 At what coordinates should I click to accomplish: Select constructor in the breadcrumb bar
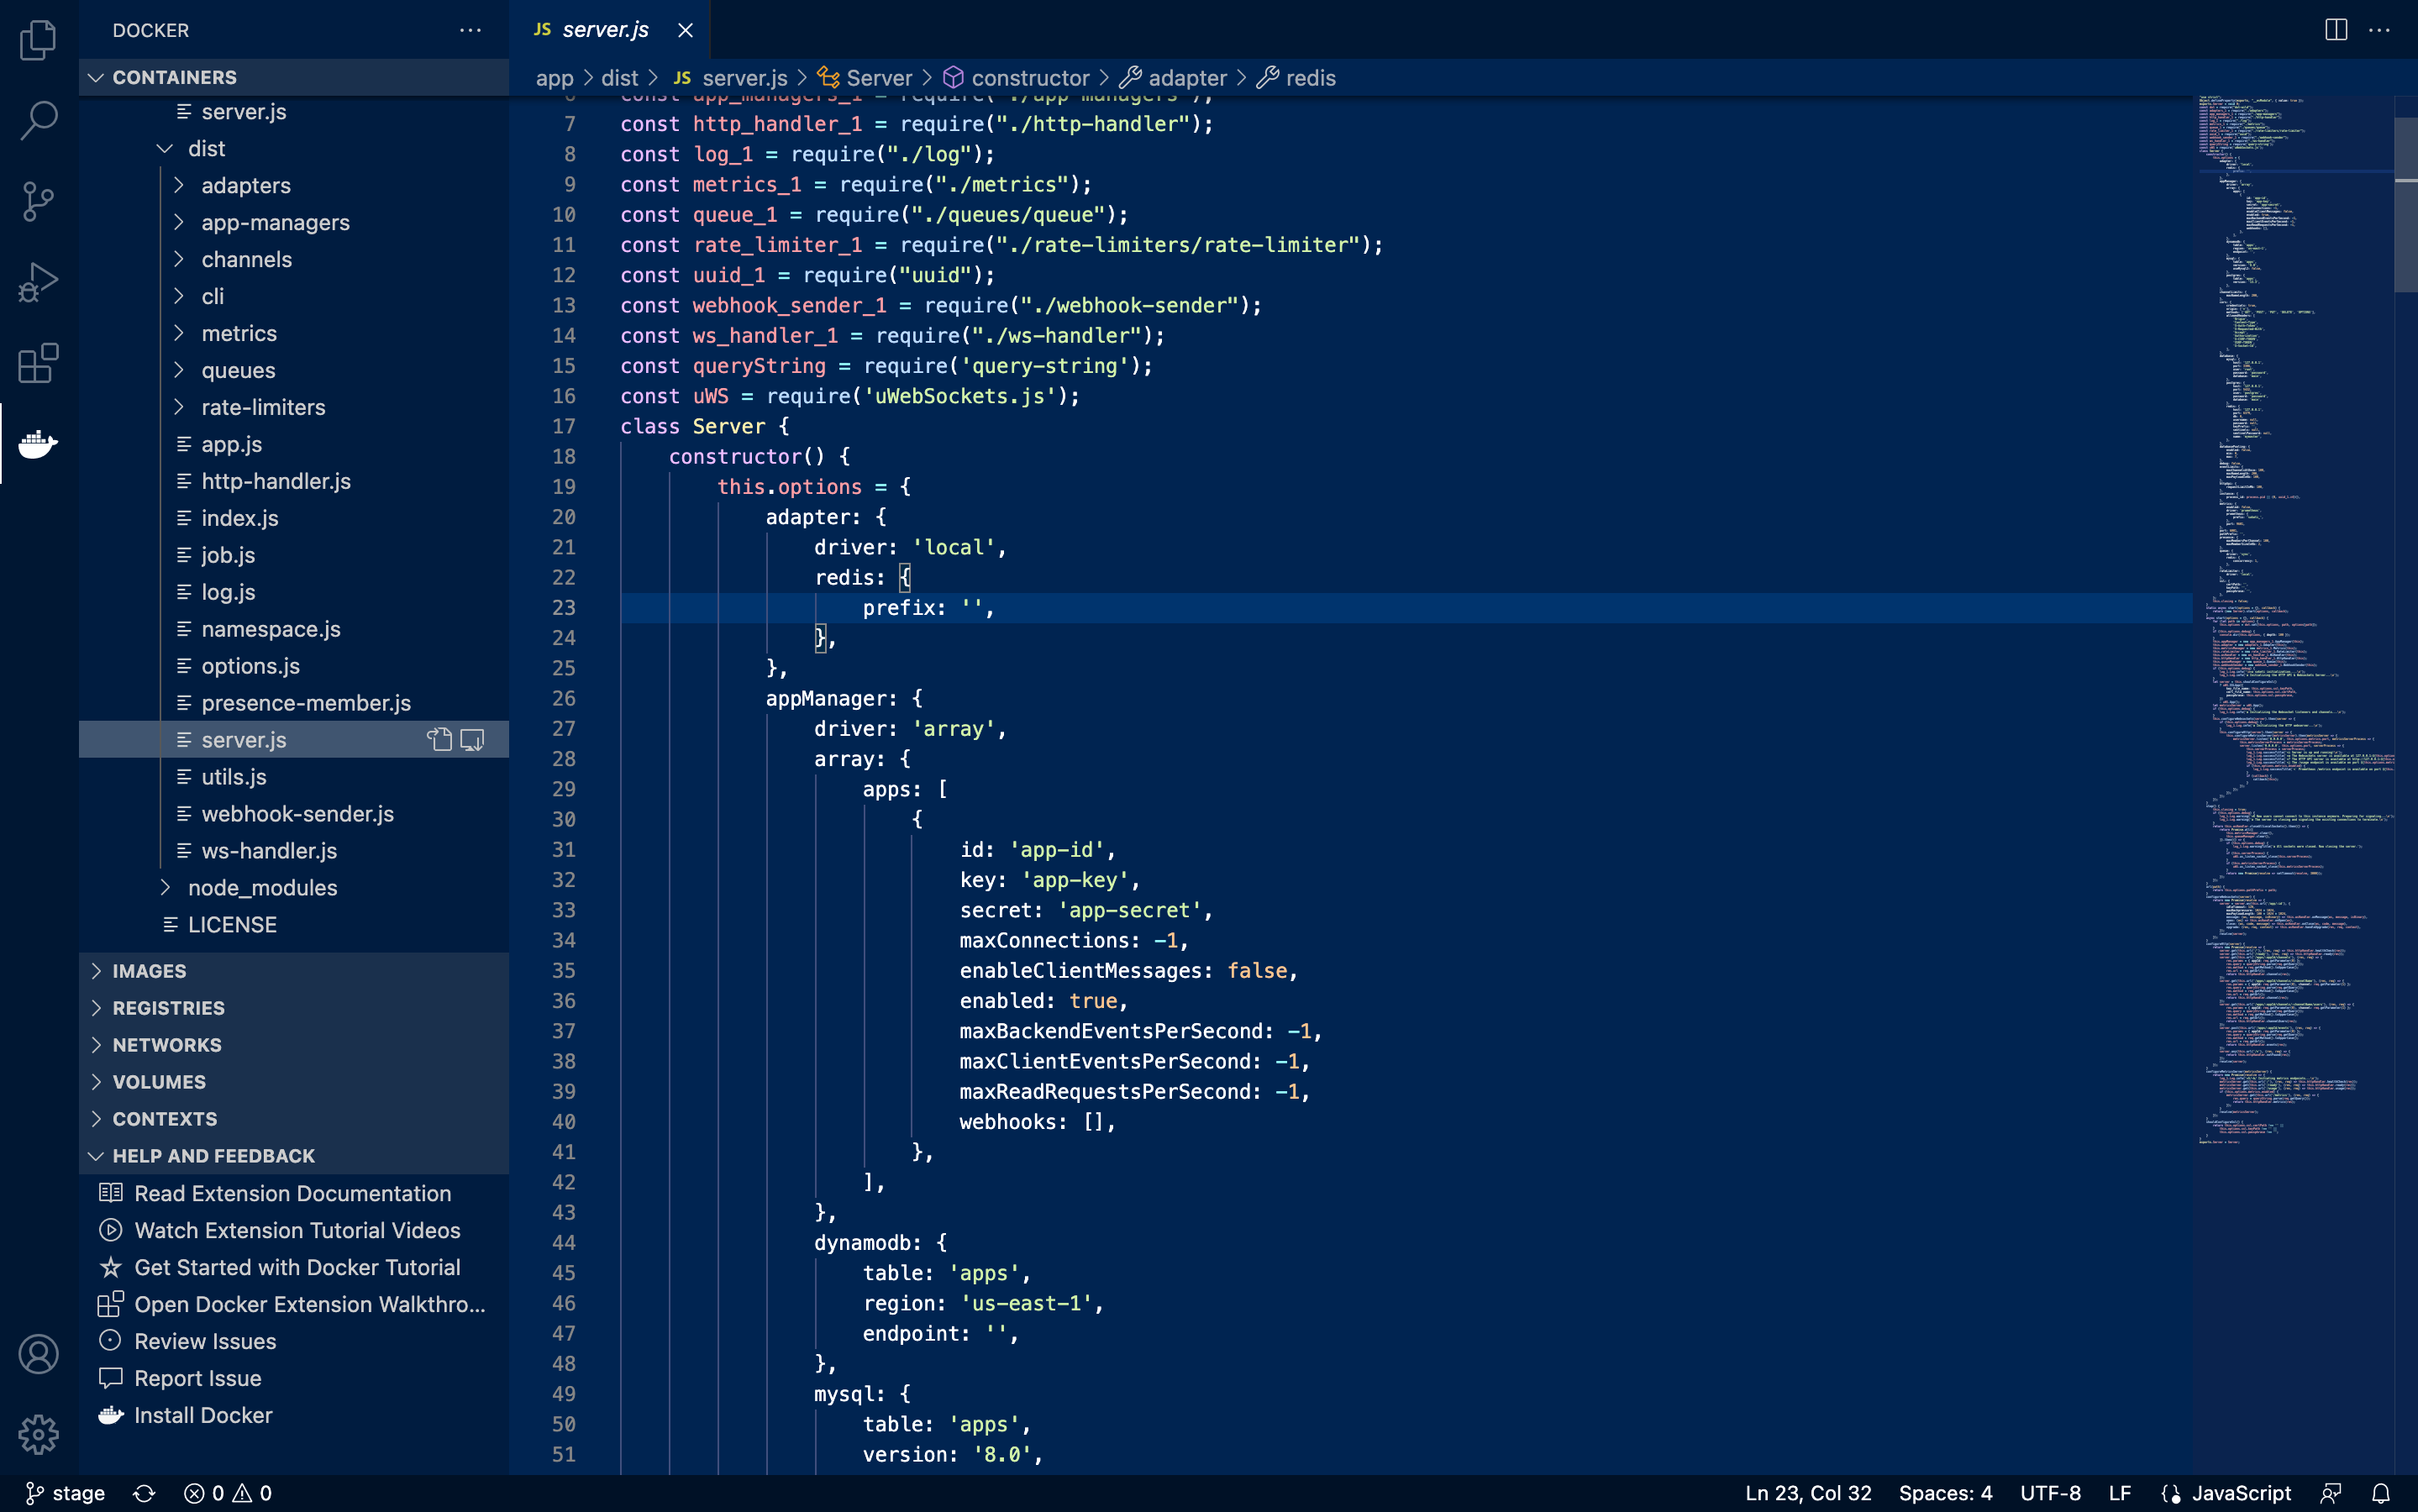[x=1030, y=77]
